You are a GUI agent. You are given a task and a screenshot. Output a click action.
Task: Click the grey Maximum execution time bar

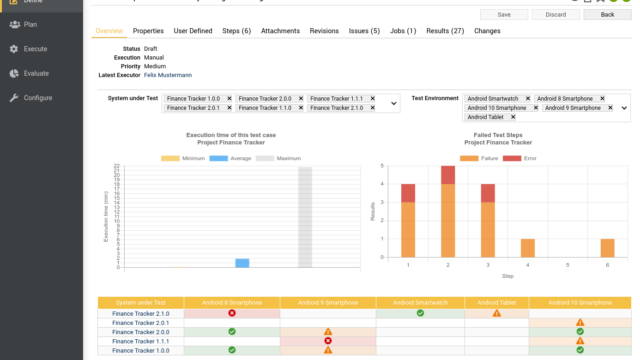click(x=305, y=217)
